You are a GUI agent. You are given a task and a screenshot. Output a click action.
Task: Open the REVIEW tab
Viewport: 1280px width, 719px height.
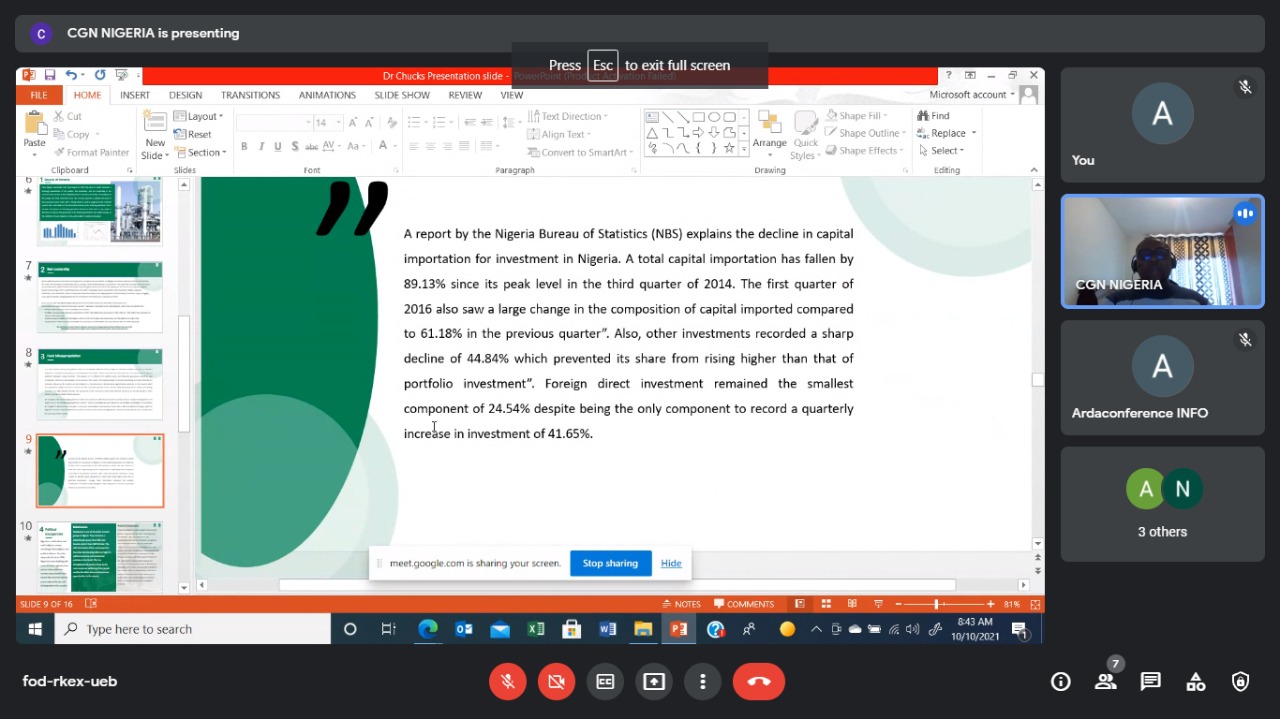tap(465, 95)
